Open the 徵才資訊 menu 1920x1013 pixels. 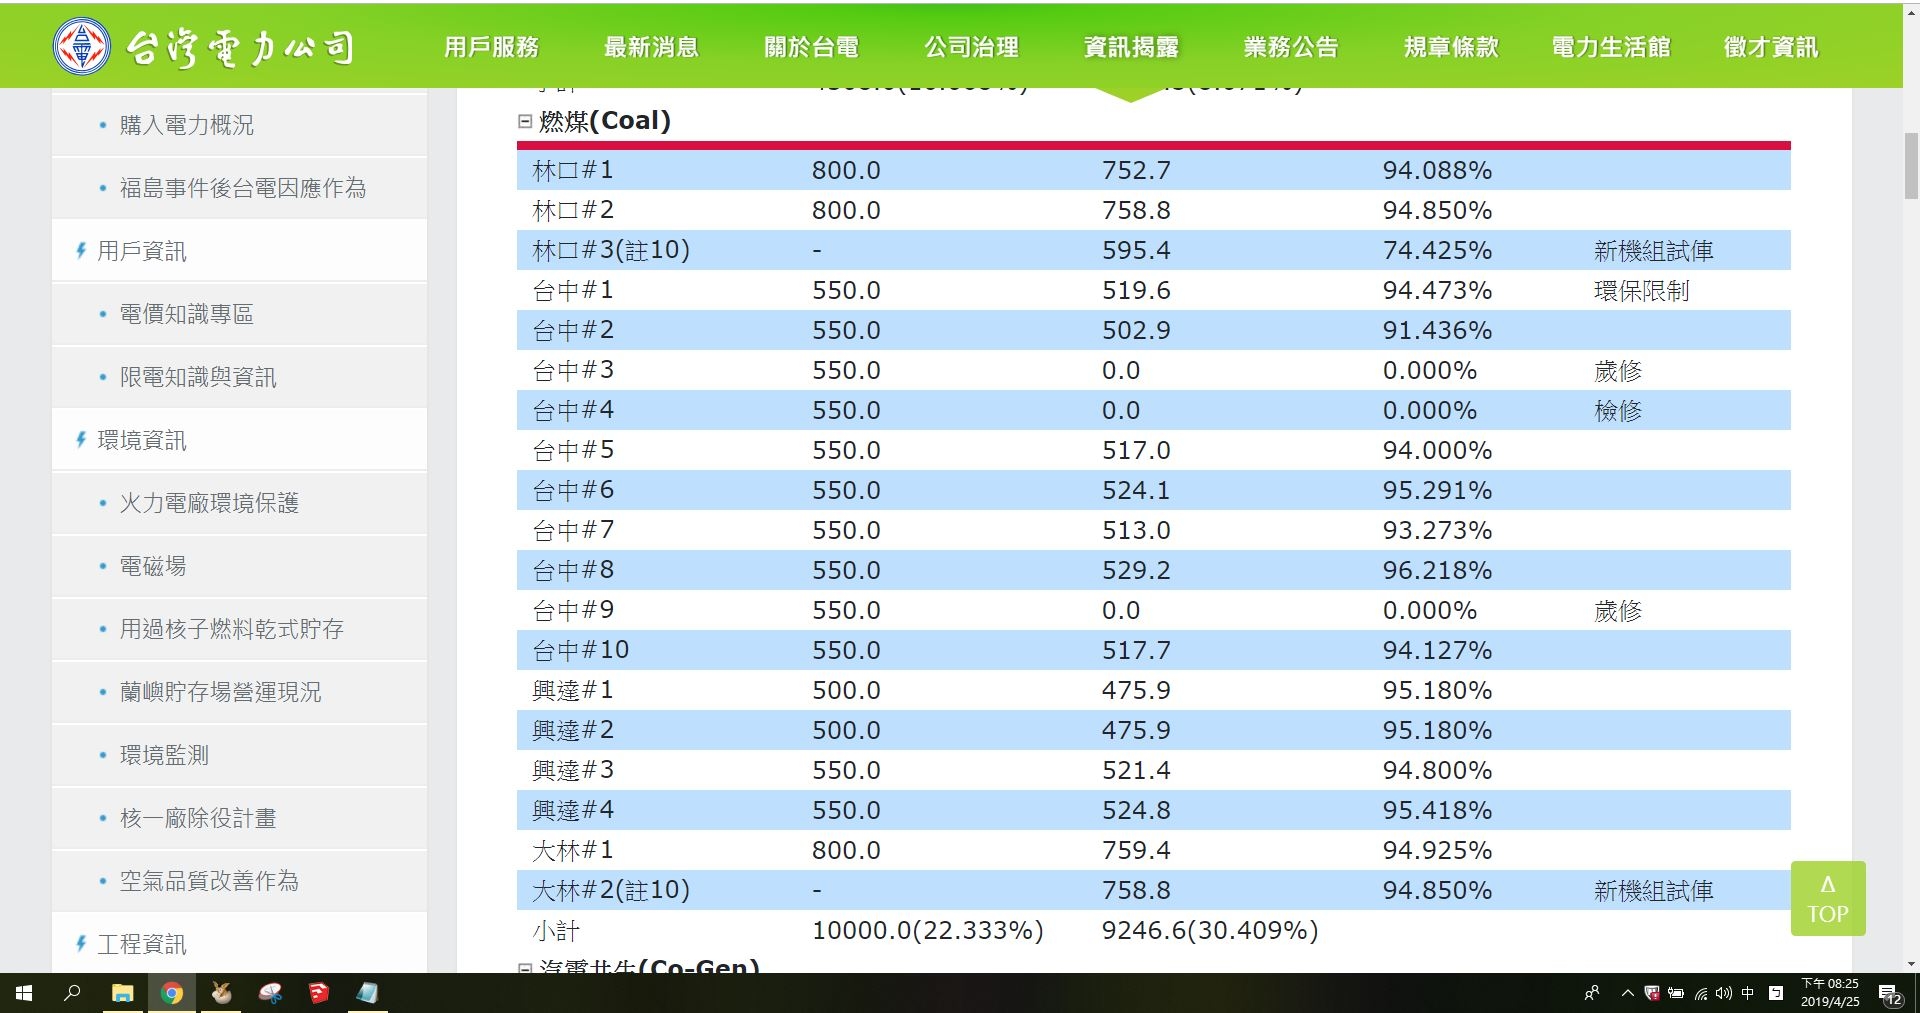pos(1772,47)
